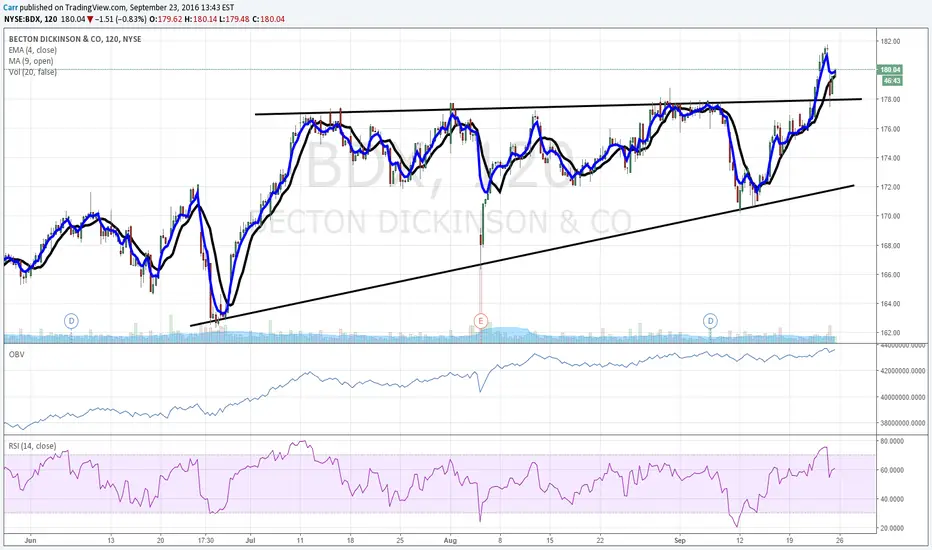Click the 166.00 price axis label

(x=890, y=275)
